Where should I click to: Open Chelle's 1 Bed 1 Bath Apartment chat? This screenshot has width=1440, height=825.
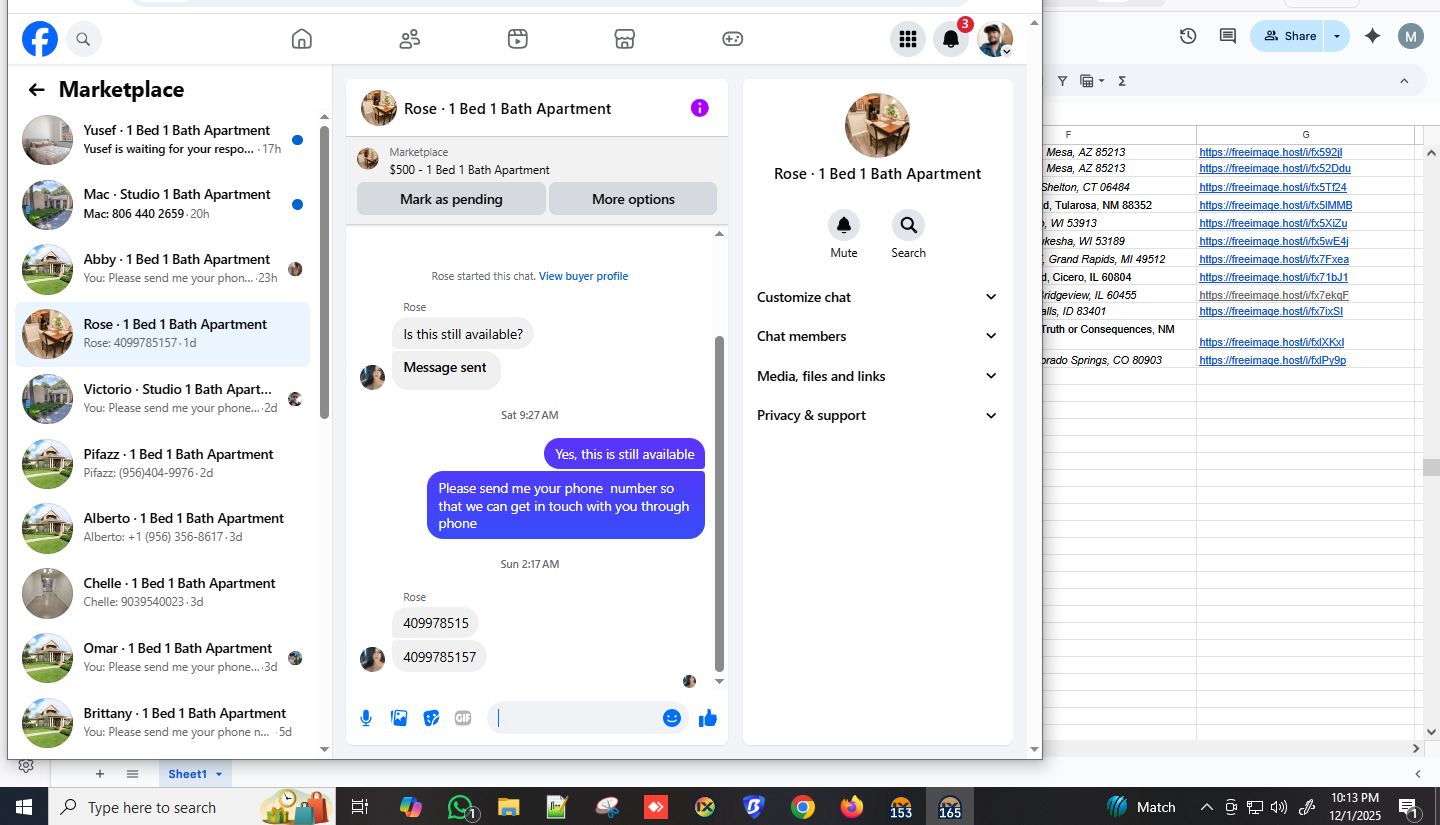[x=162, y=593]
